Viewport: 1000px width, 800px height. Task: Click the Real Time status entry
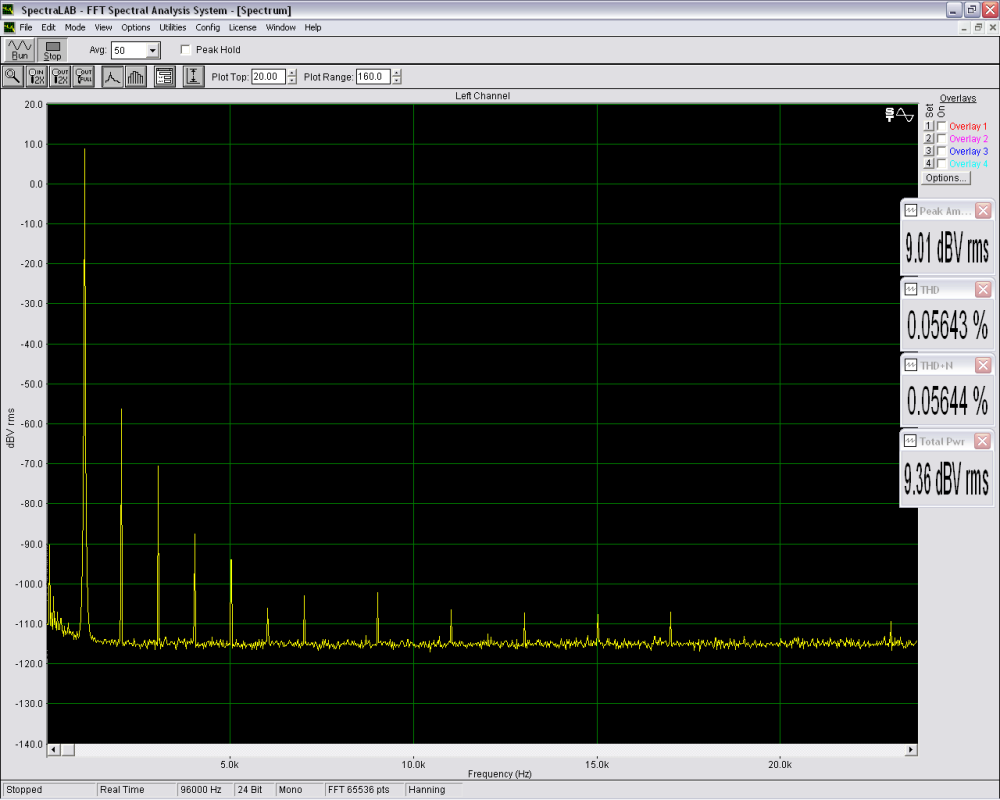pyautogui.click(x=136, y=790)
